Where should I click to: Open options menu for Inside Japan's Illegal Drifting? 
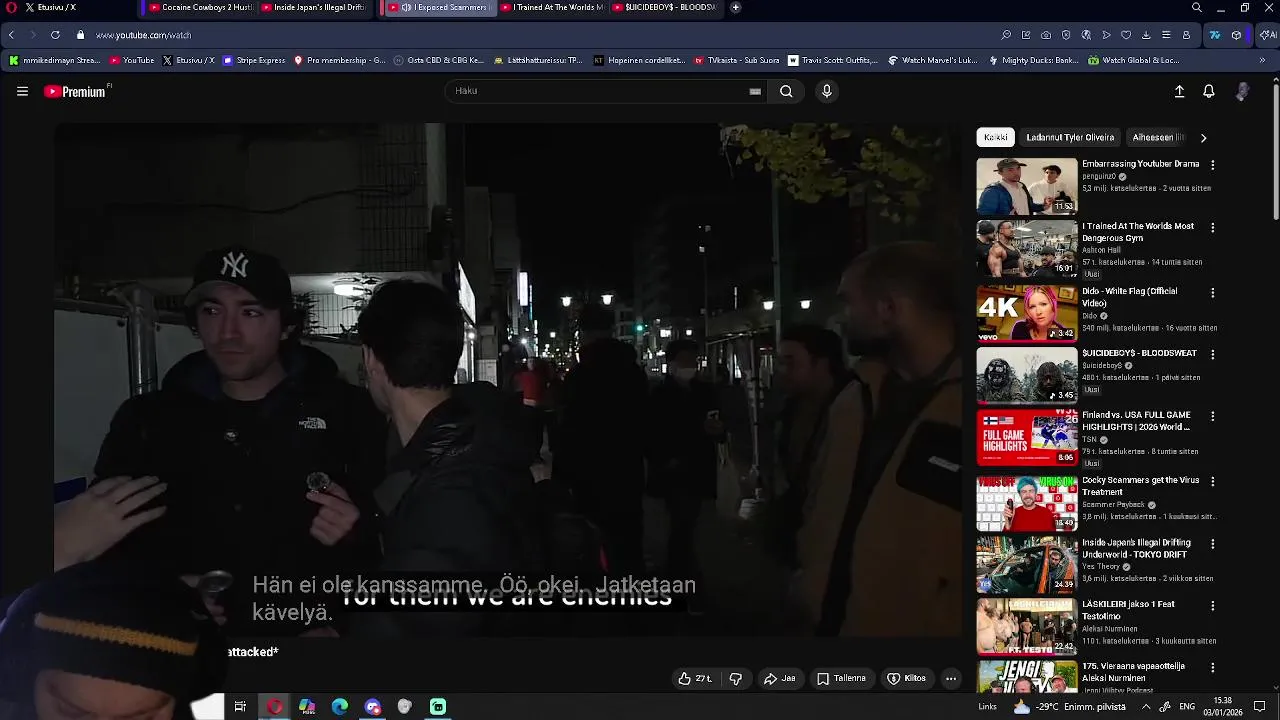[x=1213, y=544]
